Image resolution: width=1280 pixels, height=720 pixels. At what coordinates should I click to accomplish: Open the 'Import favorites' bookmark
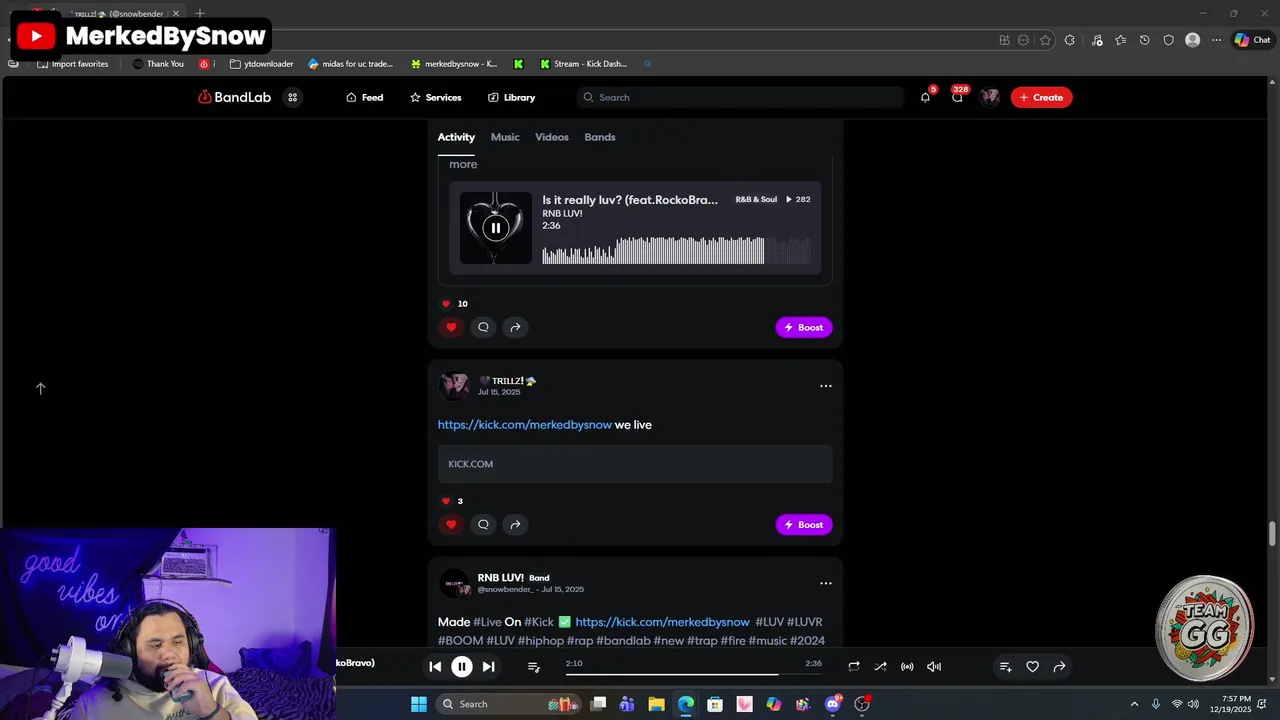click(x=72, y=64)
